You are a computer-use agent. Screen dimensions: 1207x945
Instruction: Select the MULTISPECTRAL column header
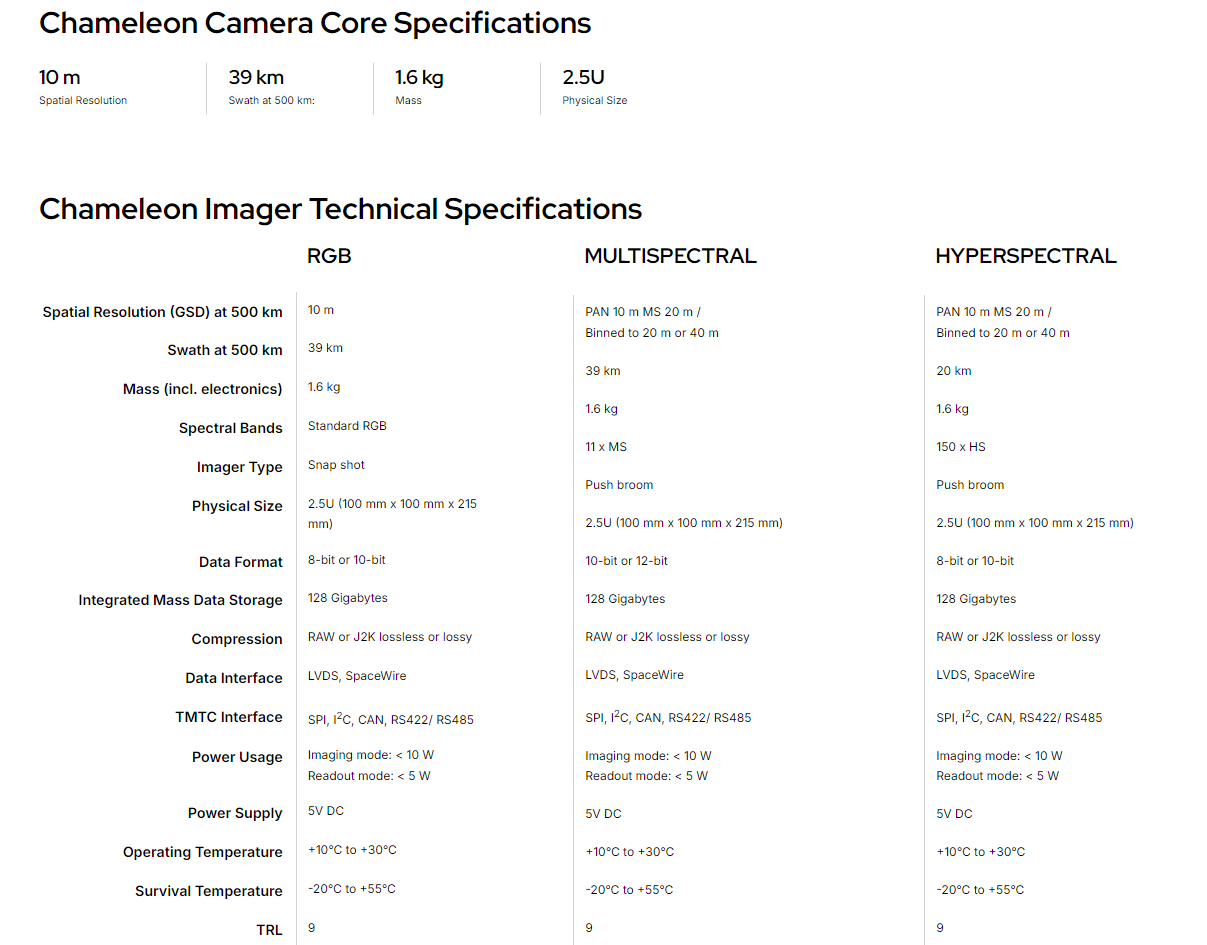[670, 256]
